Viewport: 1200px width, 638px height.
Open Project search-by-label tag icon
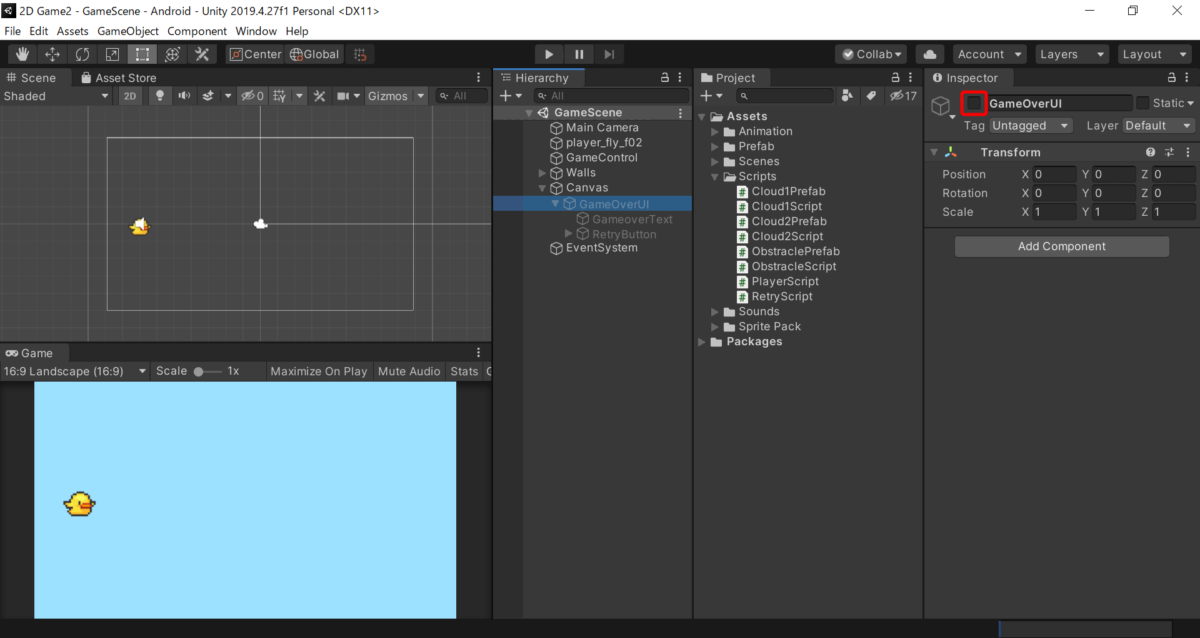tap(871, 96)
